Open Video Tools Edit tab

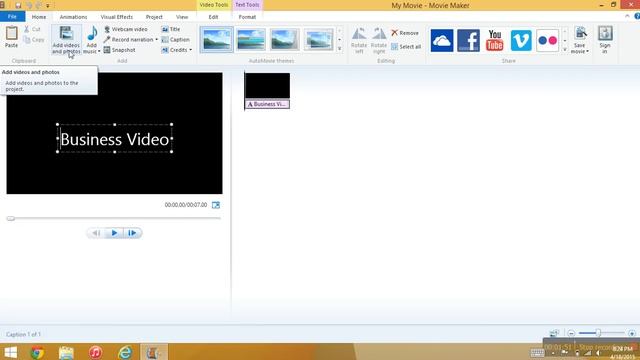213,17
